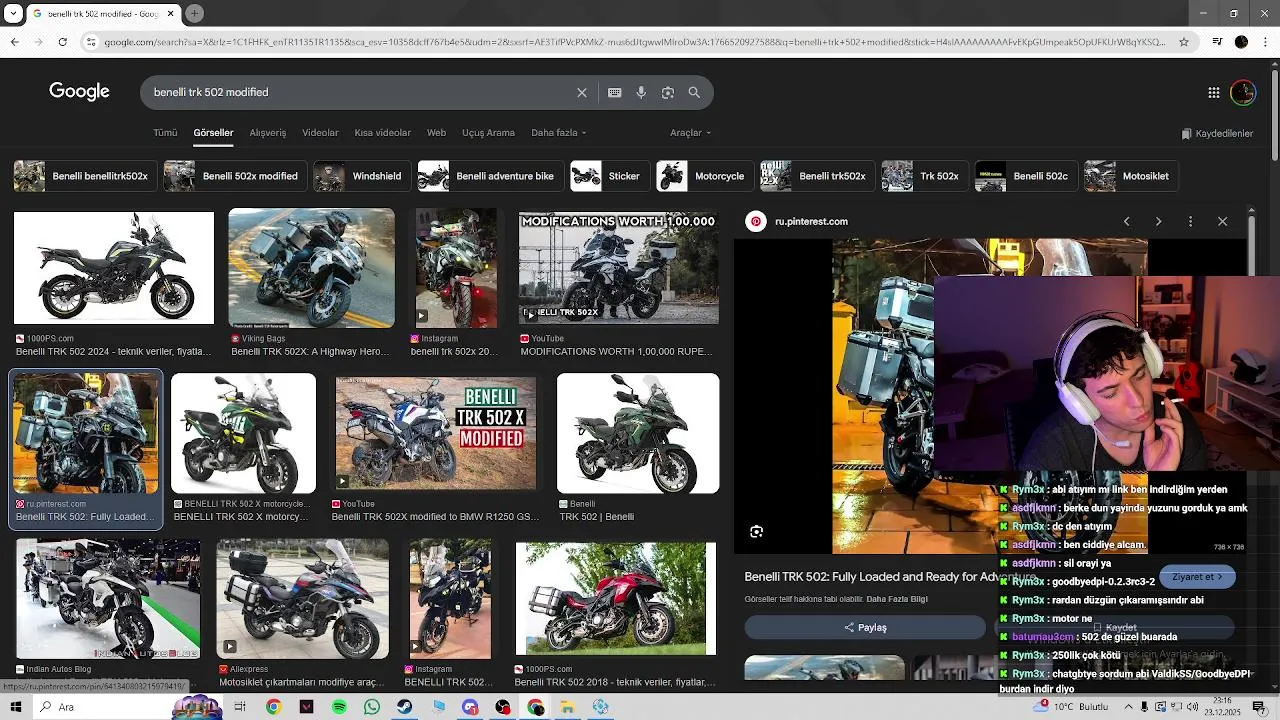Expand the Daha fazla search filter menu
The image size is (1280, 720).
coord(558,132)
